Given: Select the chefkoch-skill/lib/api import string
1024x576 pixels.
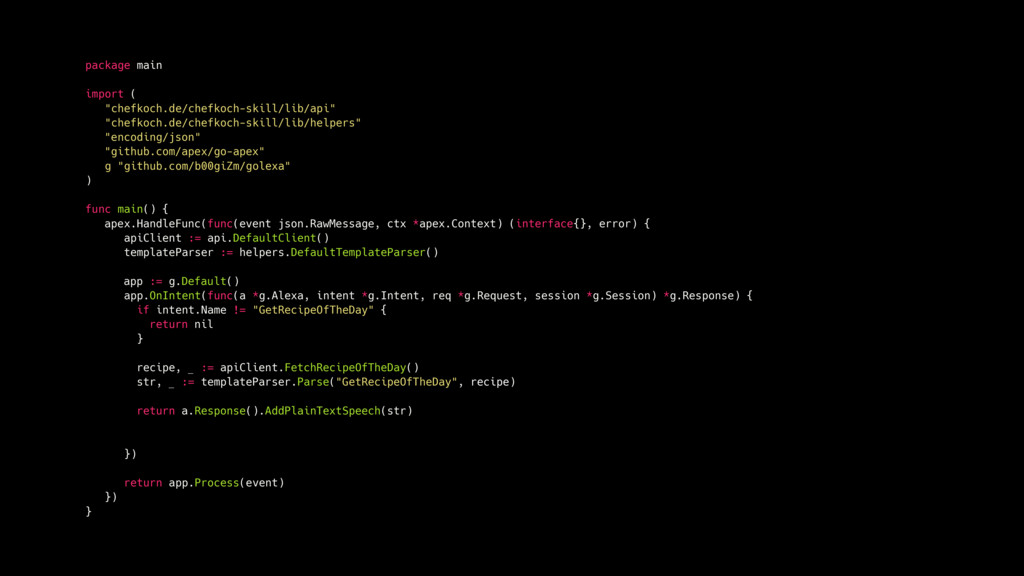Looking at the screenshot, I should point(220,108).
